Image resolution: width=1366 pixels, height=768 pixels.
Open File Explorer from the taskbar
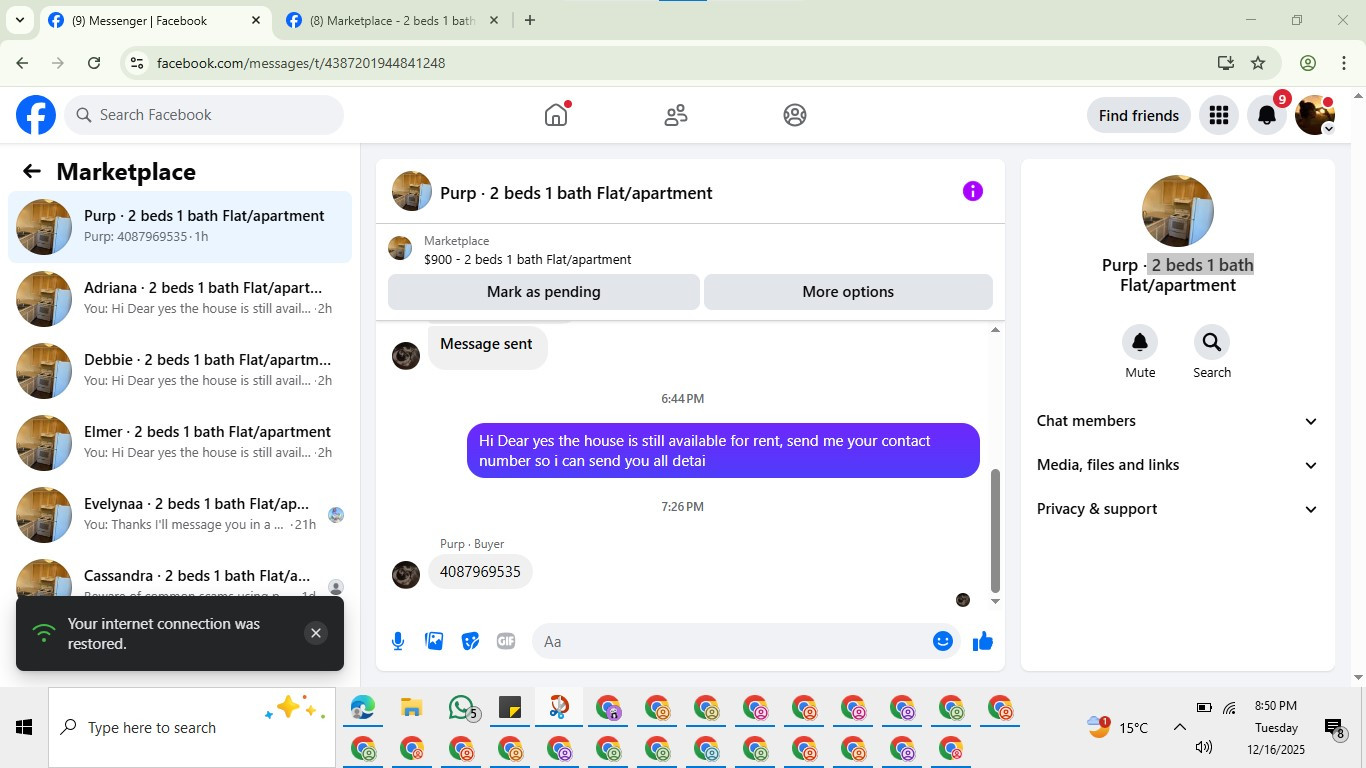pyautogui.click(x=411, y=708)
